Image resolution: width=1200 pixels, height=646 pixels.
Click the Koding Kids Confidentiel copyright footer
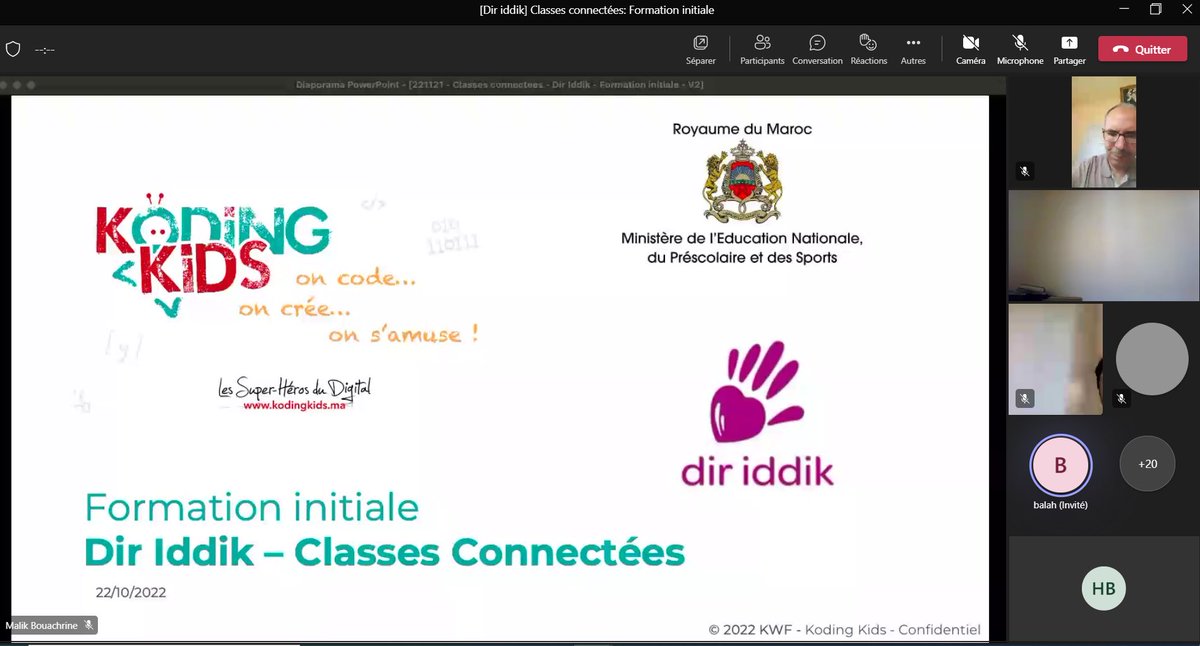click(x=845, y=629)
